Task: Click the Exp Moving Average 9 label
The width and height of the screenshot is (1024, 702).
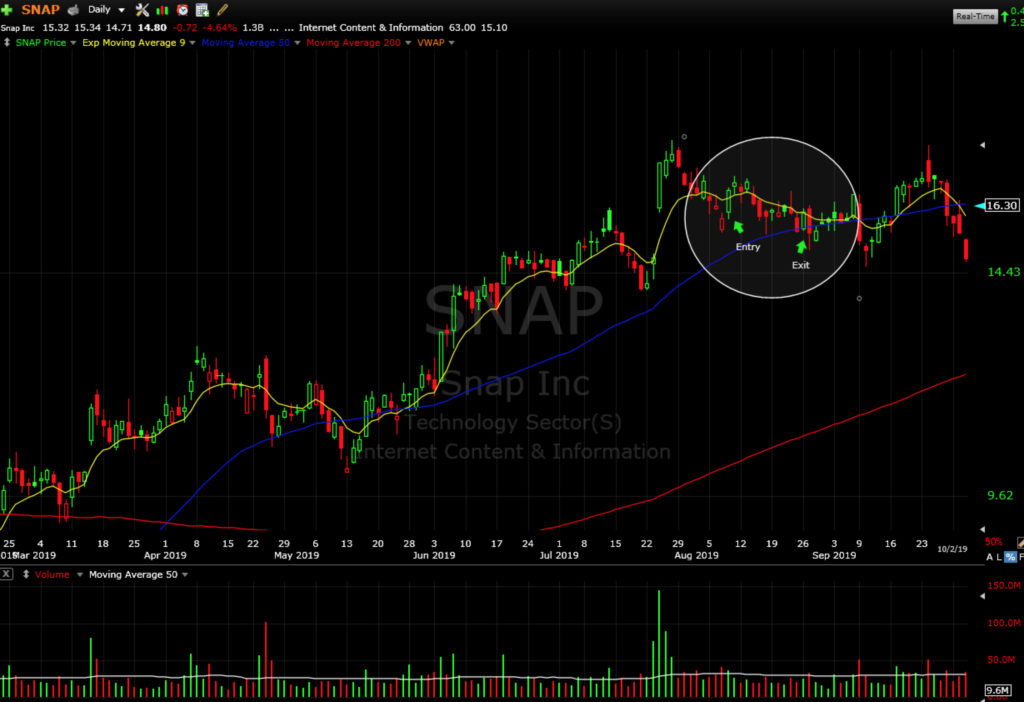Action: pos(134,42)
